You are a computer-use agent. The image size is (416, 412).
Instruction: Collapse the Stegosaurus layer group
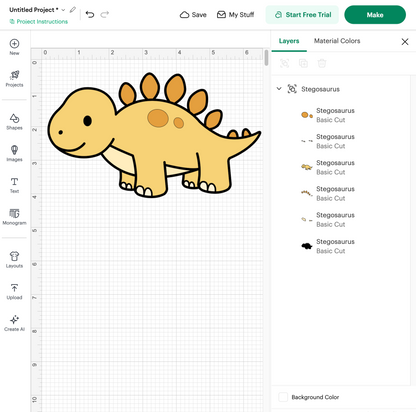(279, 89)
